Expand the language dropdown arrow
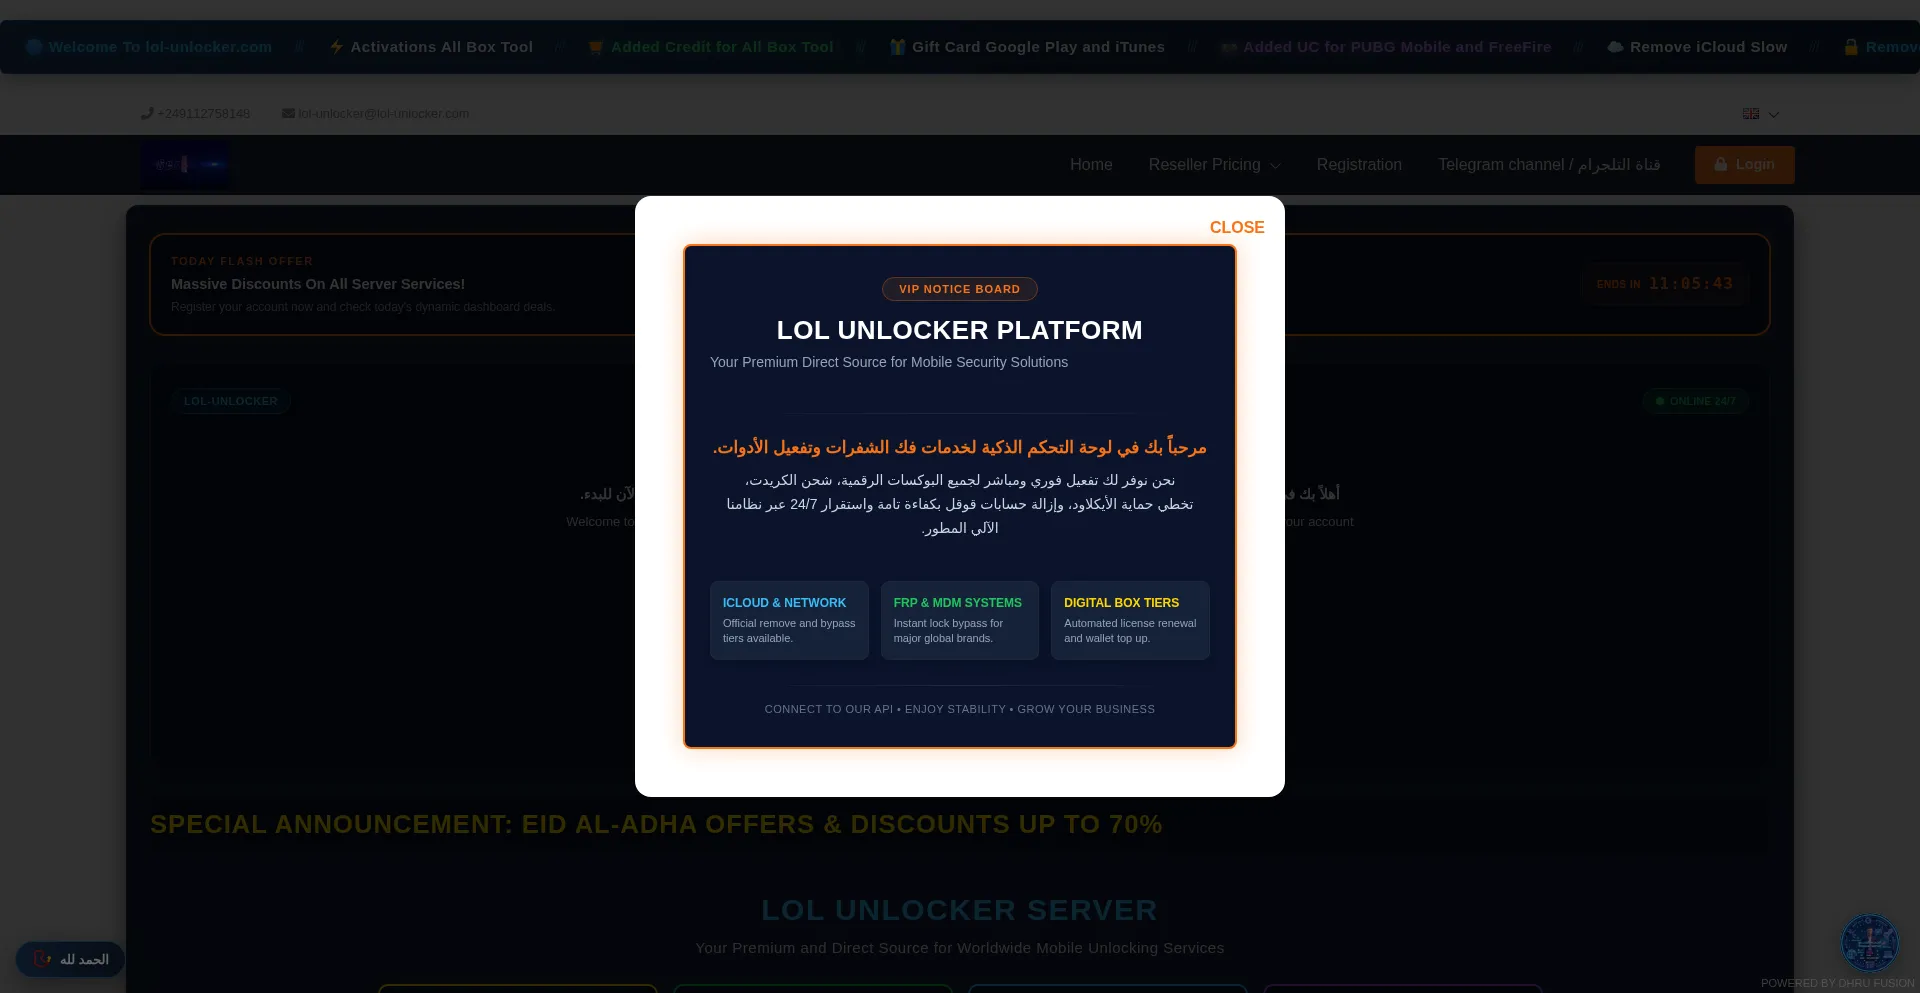1920x993 pixels. [1773, 115]
